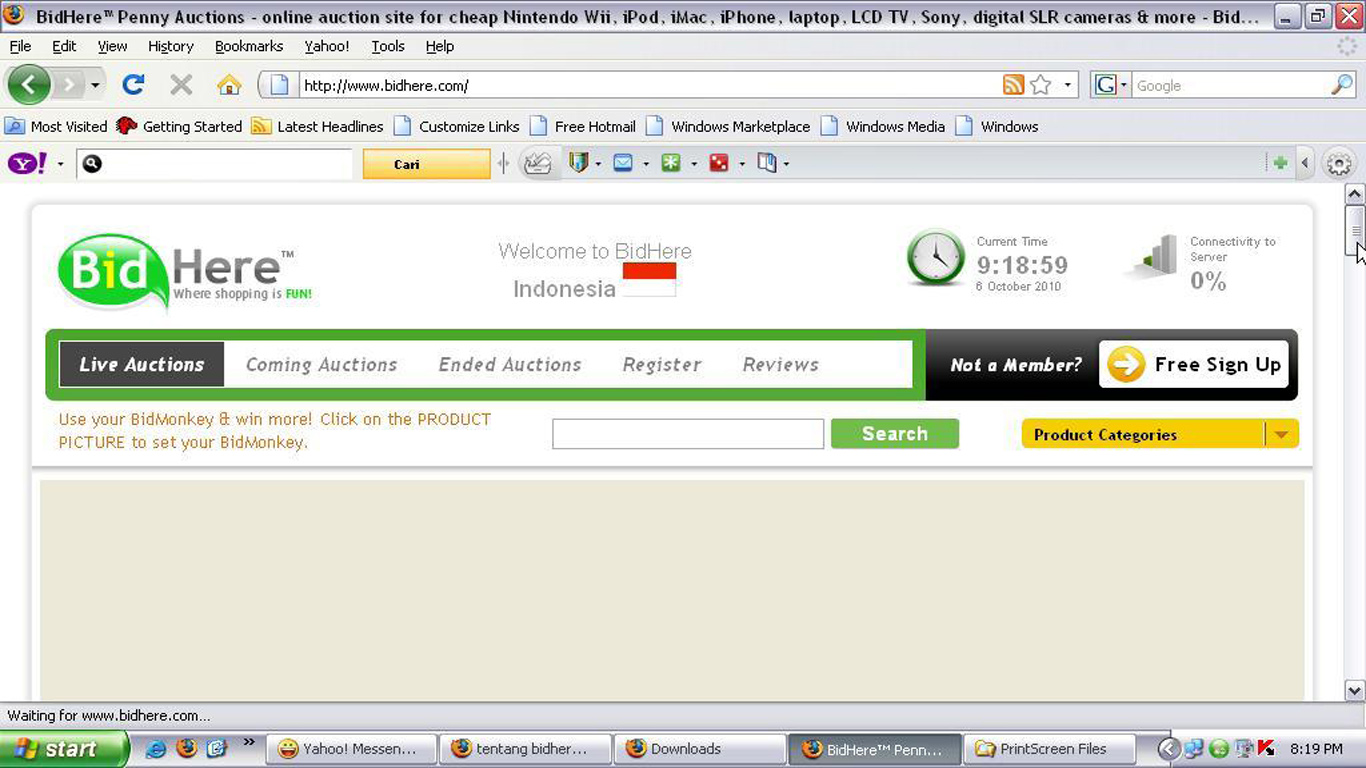Click the Yahoo toolbar pencil/edit icon
This screenshot has height=768, width=1366.
(x=538, y=163)
